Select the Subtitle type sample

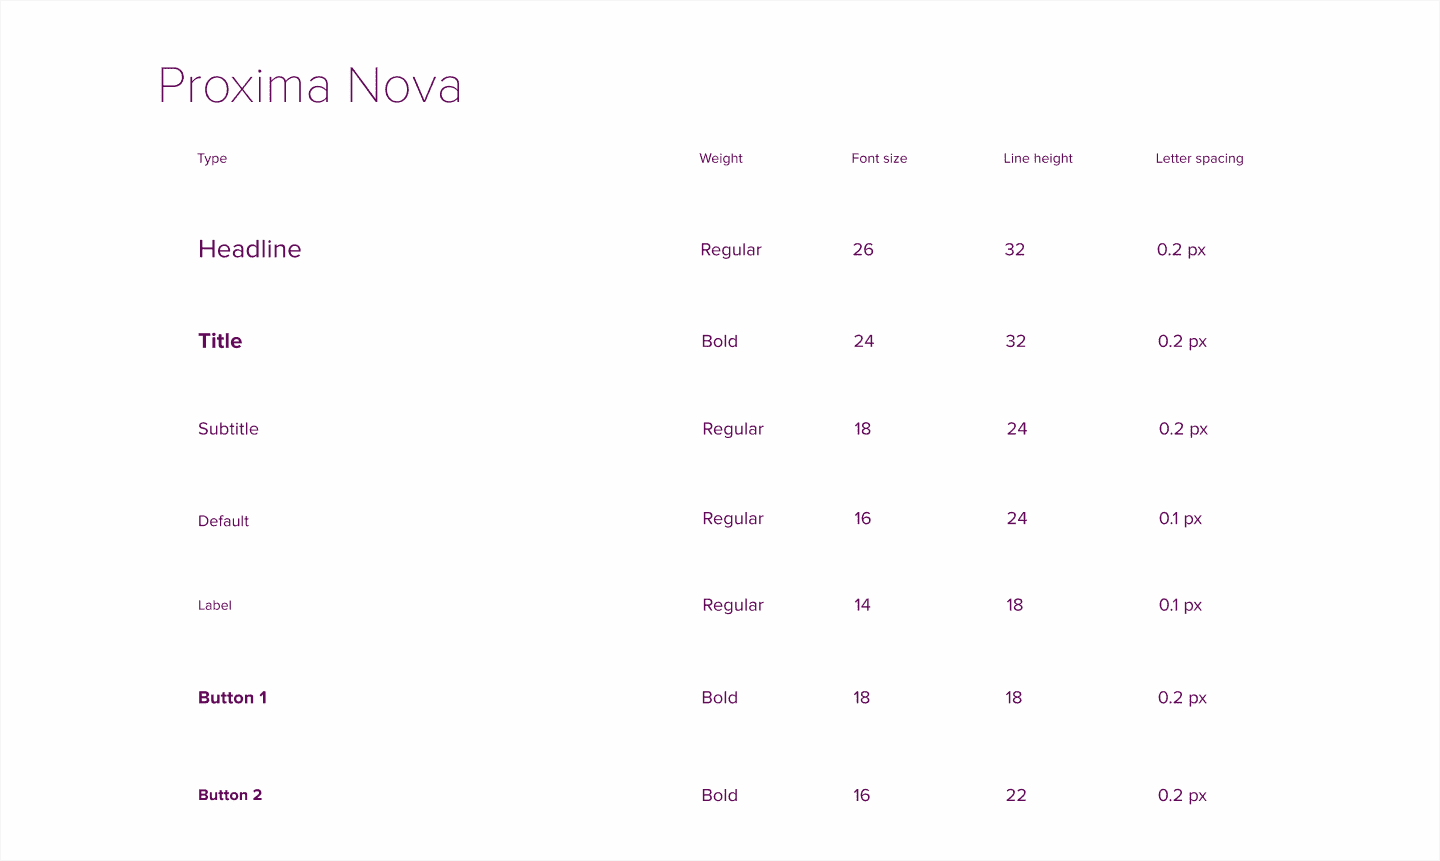click(x=228, y=429)
